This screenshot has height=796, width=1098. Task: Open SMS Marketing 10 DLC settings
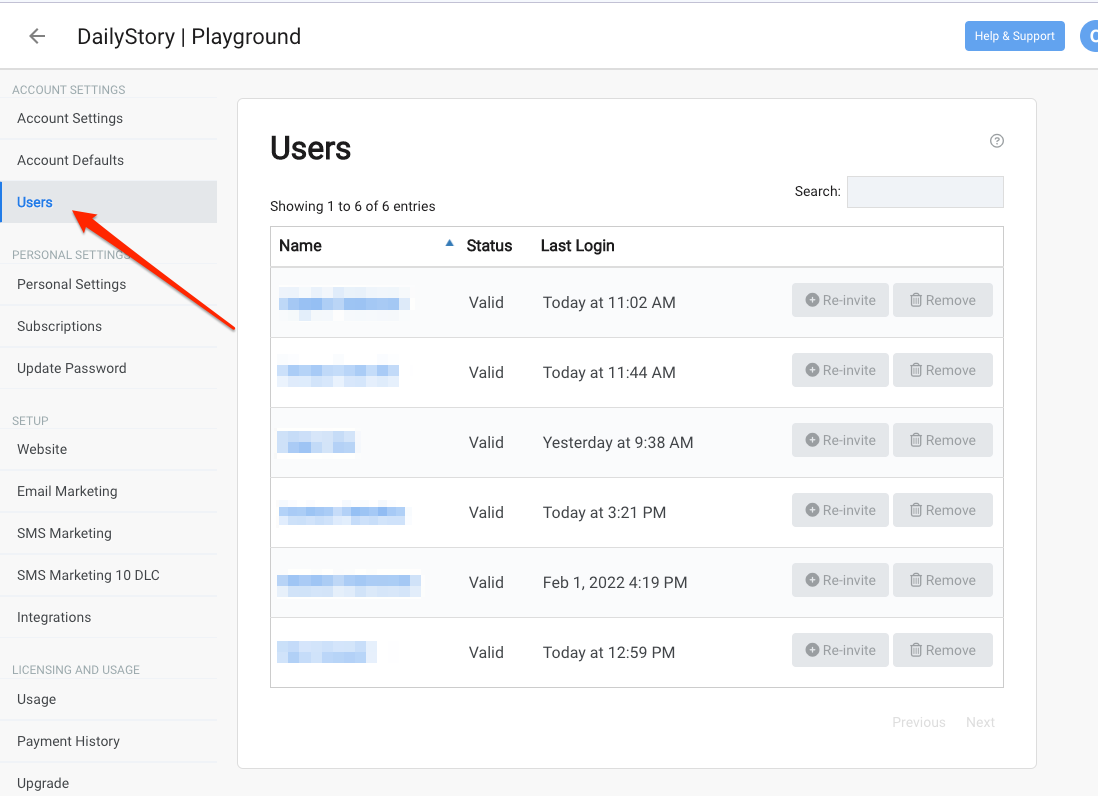click(109, 575)
